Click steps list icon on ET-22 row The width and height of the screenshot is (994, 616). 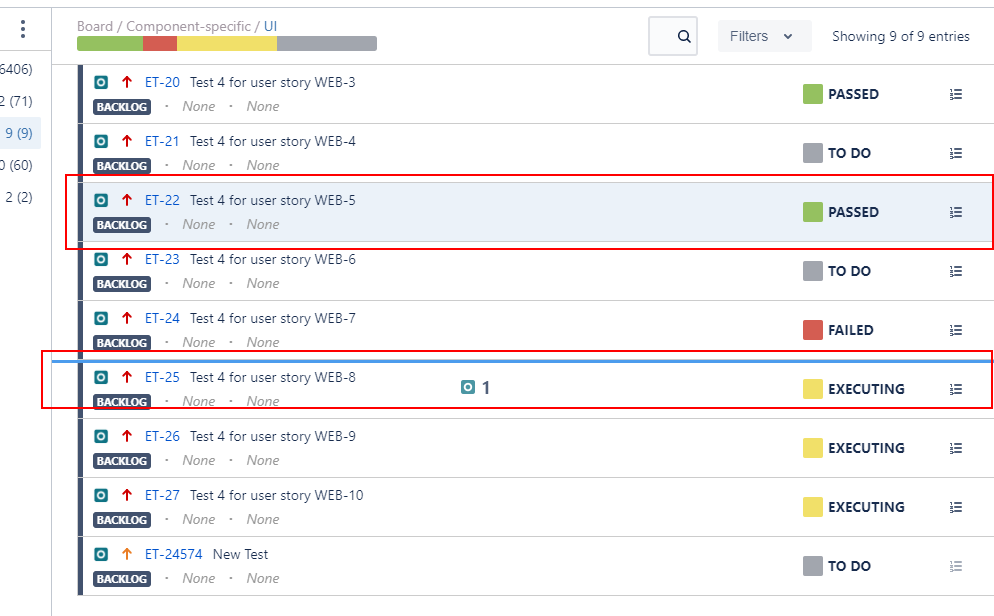coord(956,212)
